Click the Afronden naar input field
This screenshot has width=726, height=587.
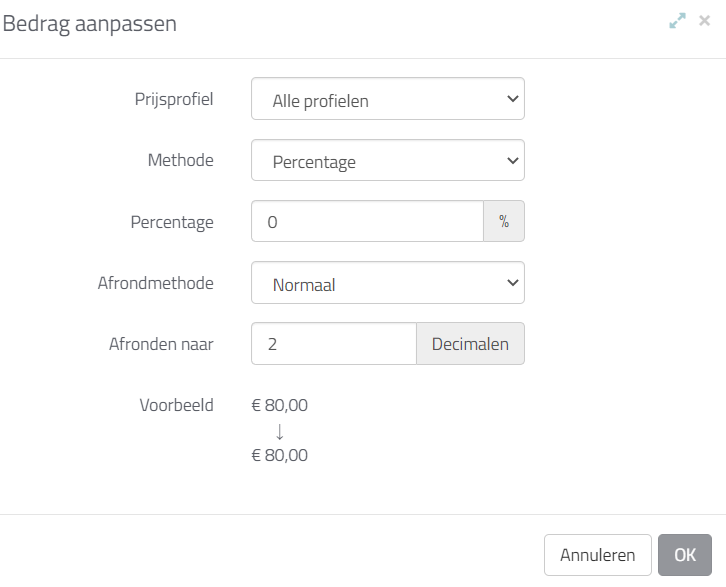click(334, 344)
